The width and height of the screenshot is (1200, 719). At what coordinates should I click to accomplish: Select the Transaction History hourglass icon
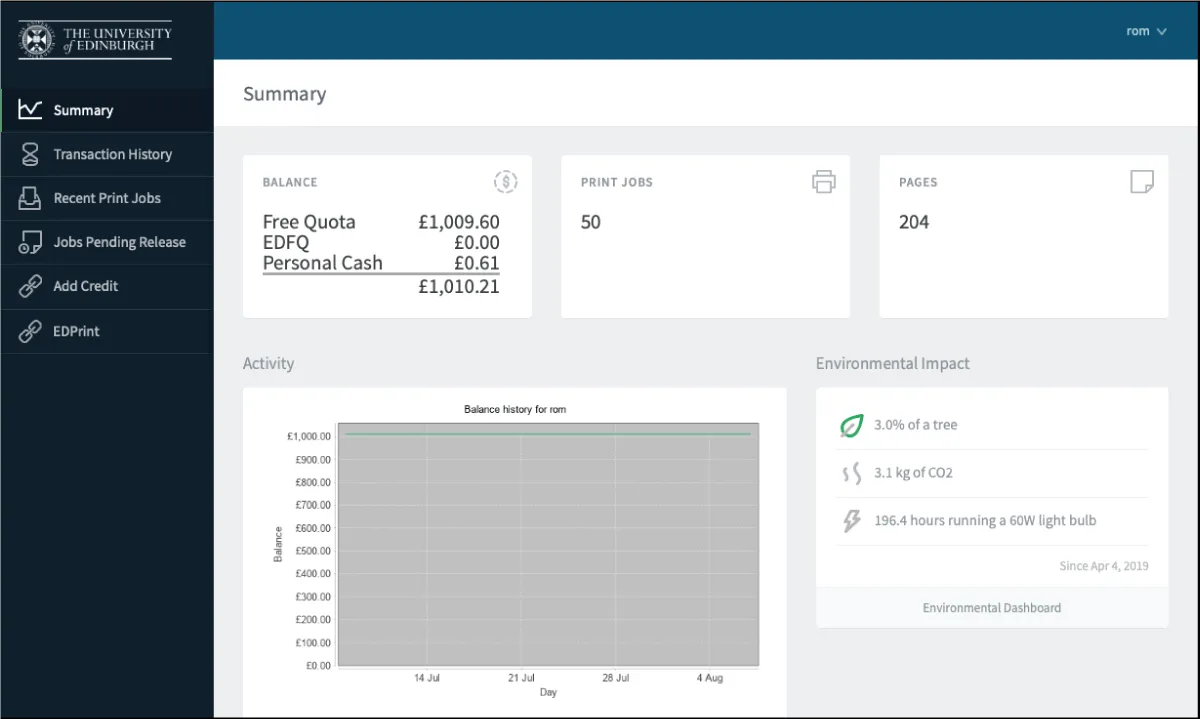click(31, 154)
